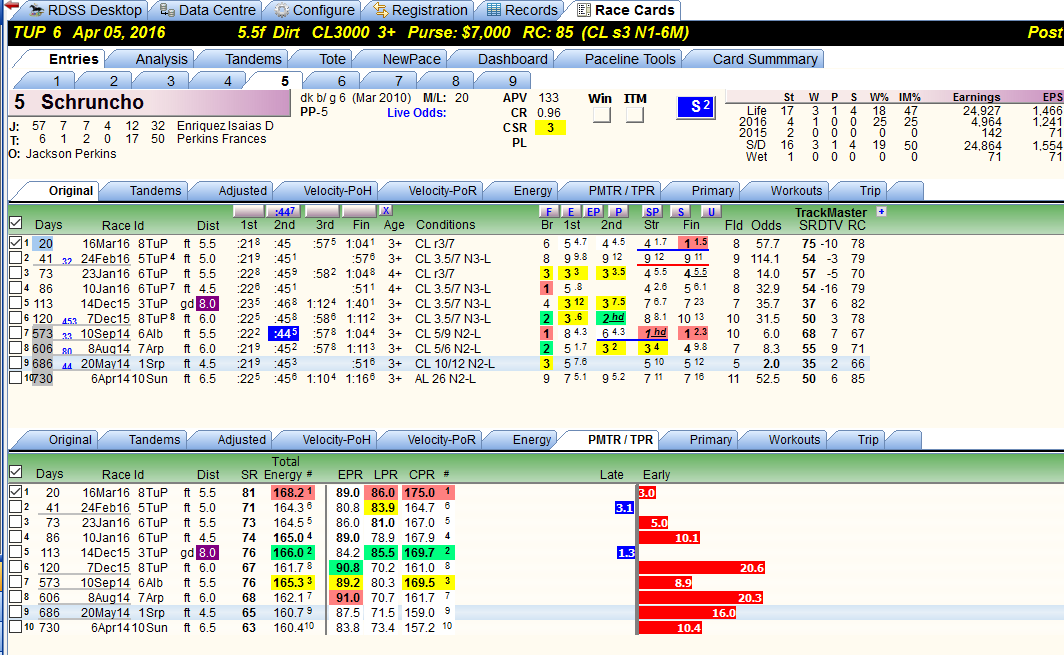Click the CPR column header

point(422,474)
